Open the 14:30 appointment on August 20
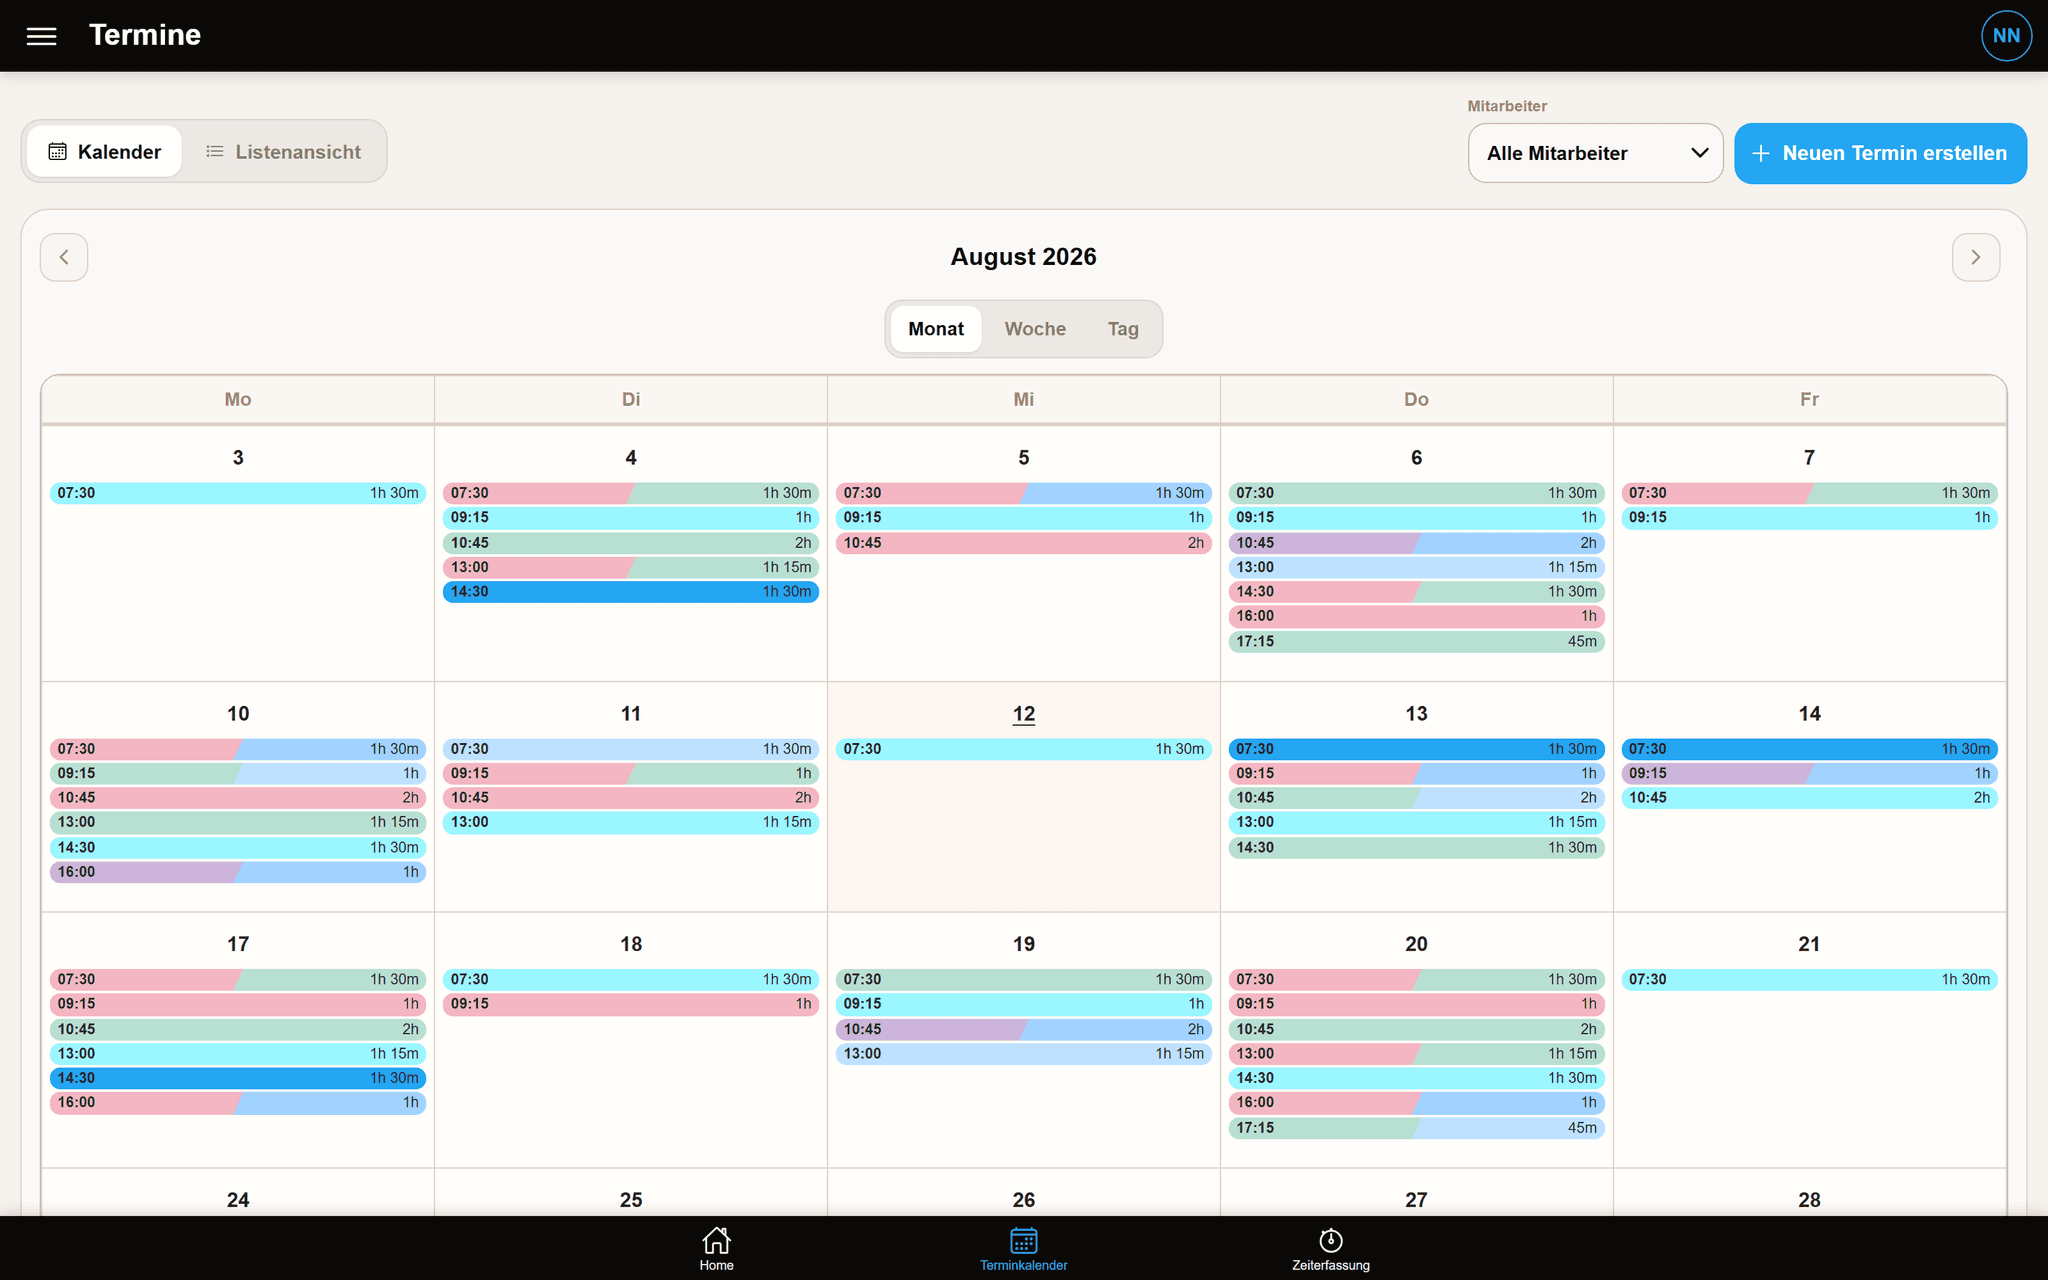This screenshot has width=2048, height=1280. (1416, 1078)
